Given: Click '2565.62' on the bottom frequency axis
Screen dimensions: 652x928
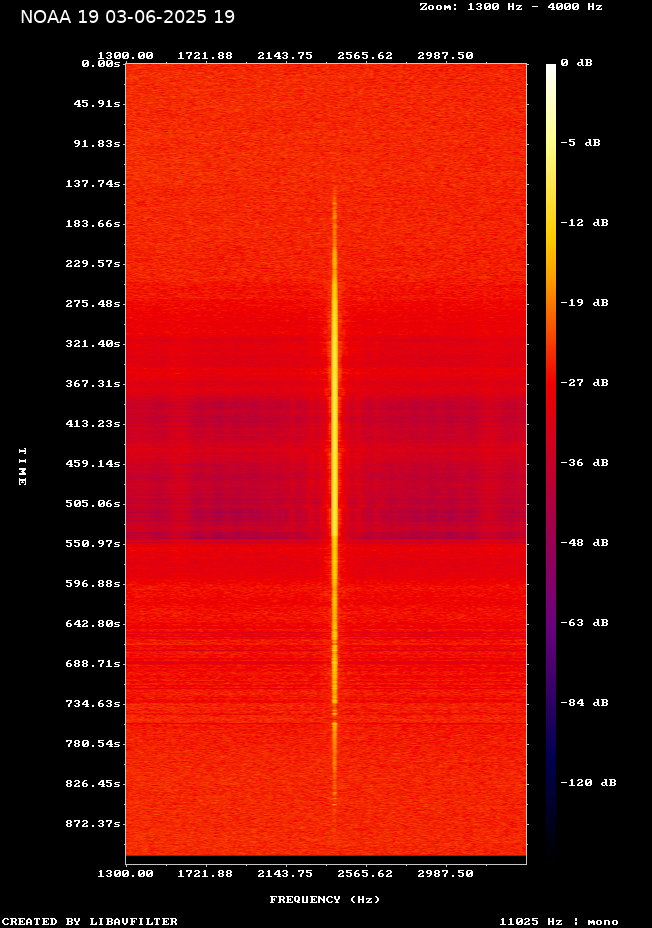Looking at the screenshot, I should tap(365, 874).
